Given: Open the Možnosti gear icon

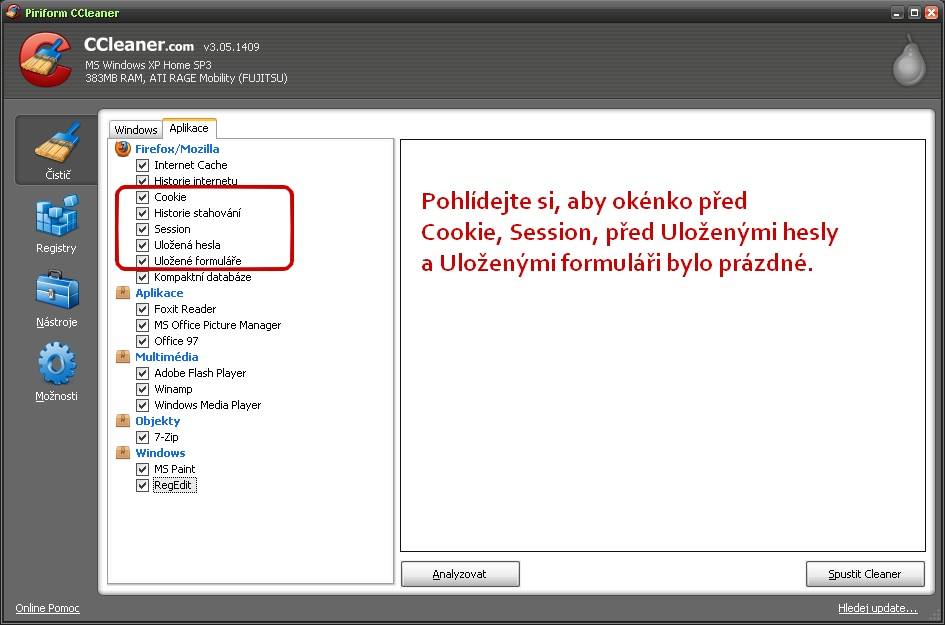Looking at the screenshot, I should 57,363.
